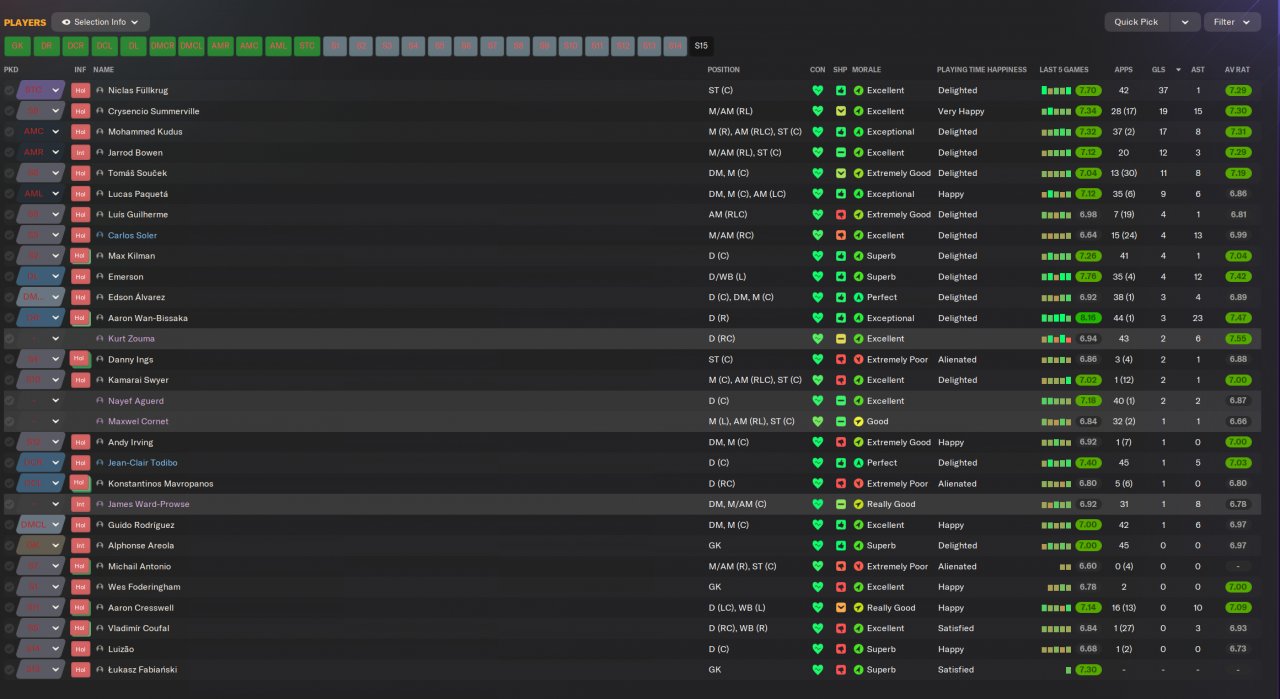Click the Quick Pick button

tap(1136, 22)
